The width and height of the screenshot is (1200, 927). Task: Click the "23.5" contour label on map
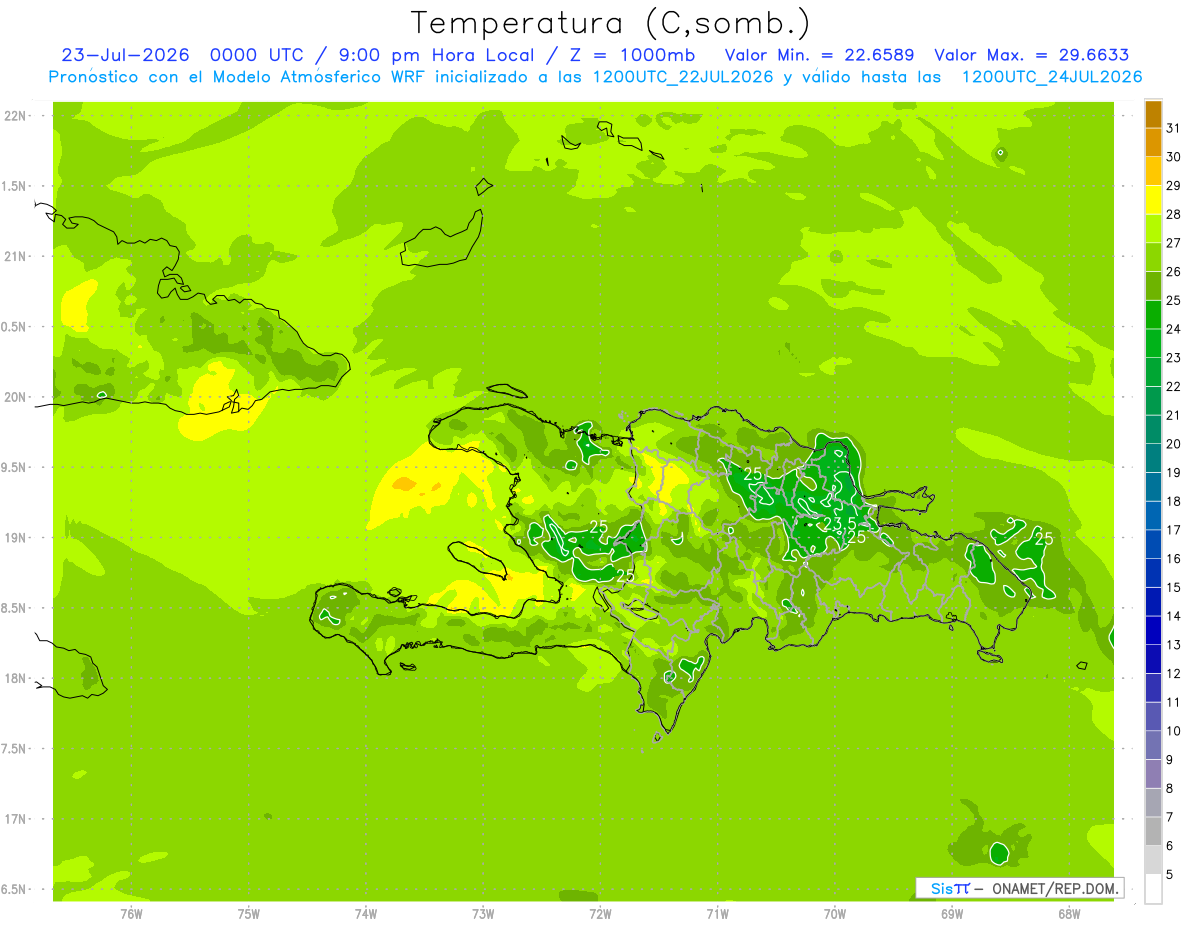click(840, 523)
